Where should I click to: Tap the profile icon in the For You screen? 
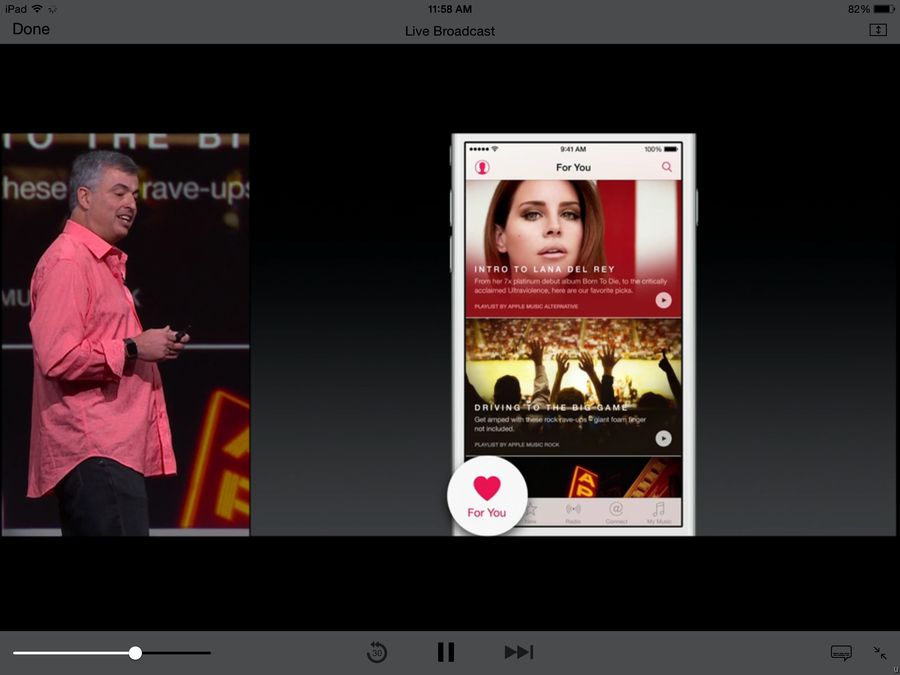click(483, 167)
